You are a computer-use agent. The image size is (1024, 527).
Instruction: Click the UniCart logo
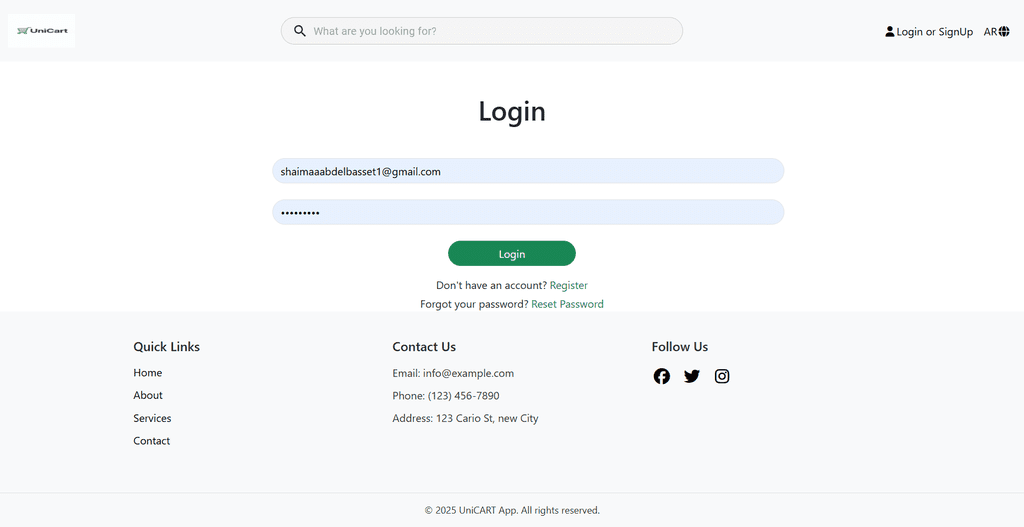[x=42, y=31]
